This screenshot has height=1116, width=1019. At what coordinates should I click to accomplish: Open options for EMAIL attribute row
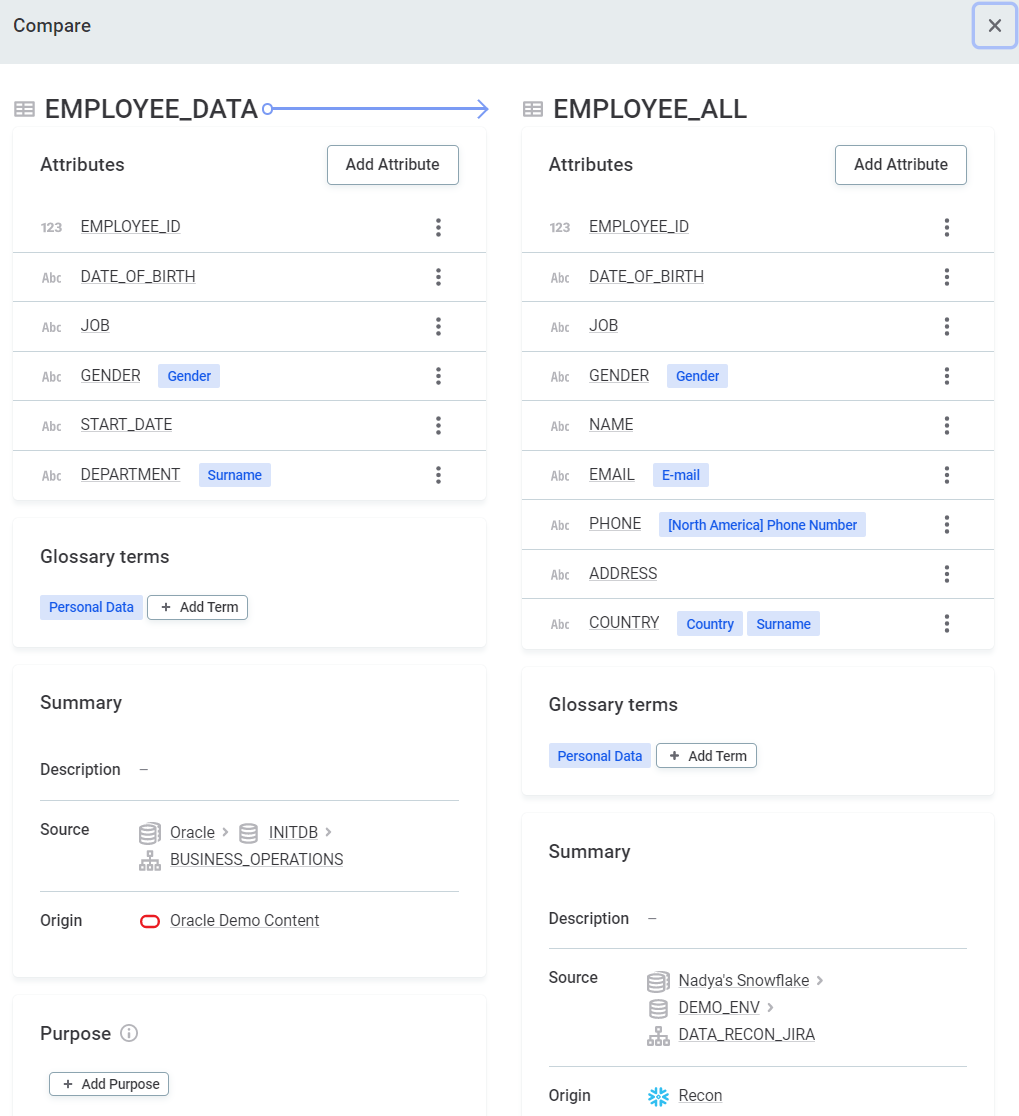click(x=946, y=475)
